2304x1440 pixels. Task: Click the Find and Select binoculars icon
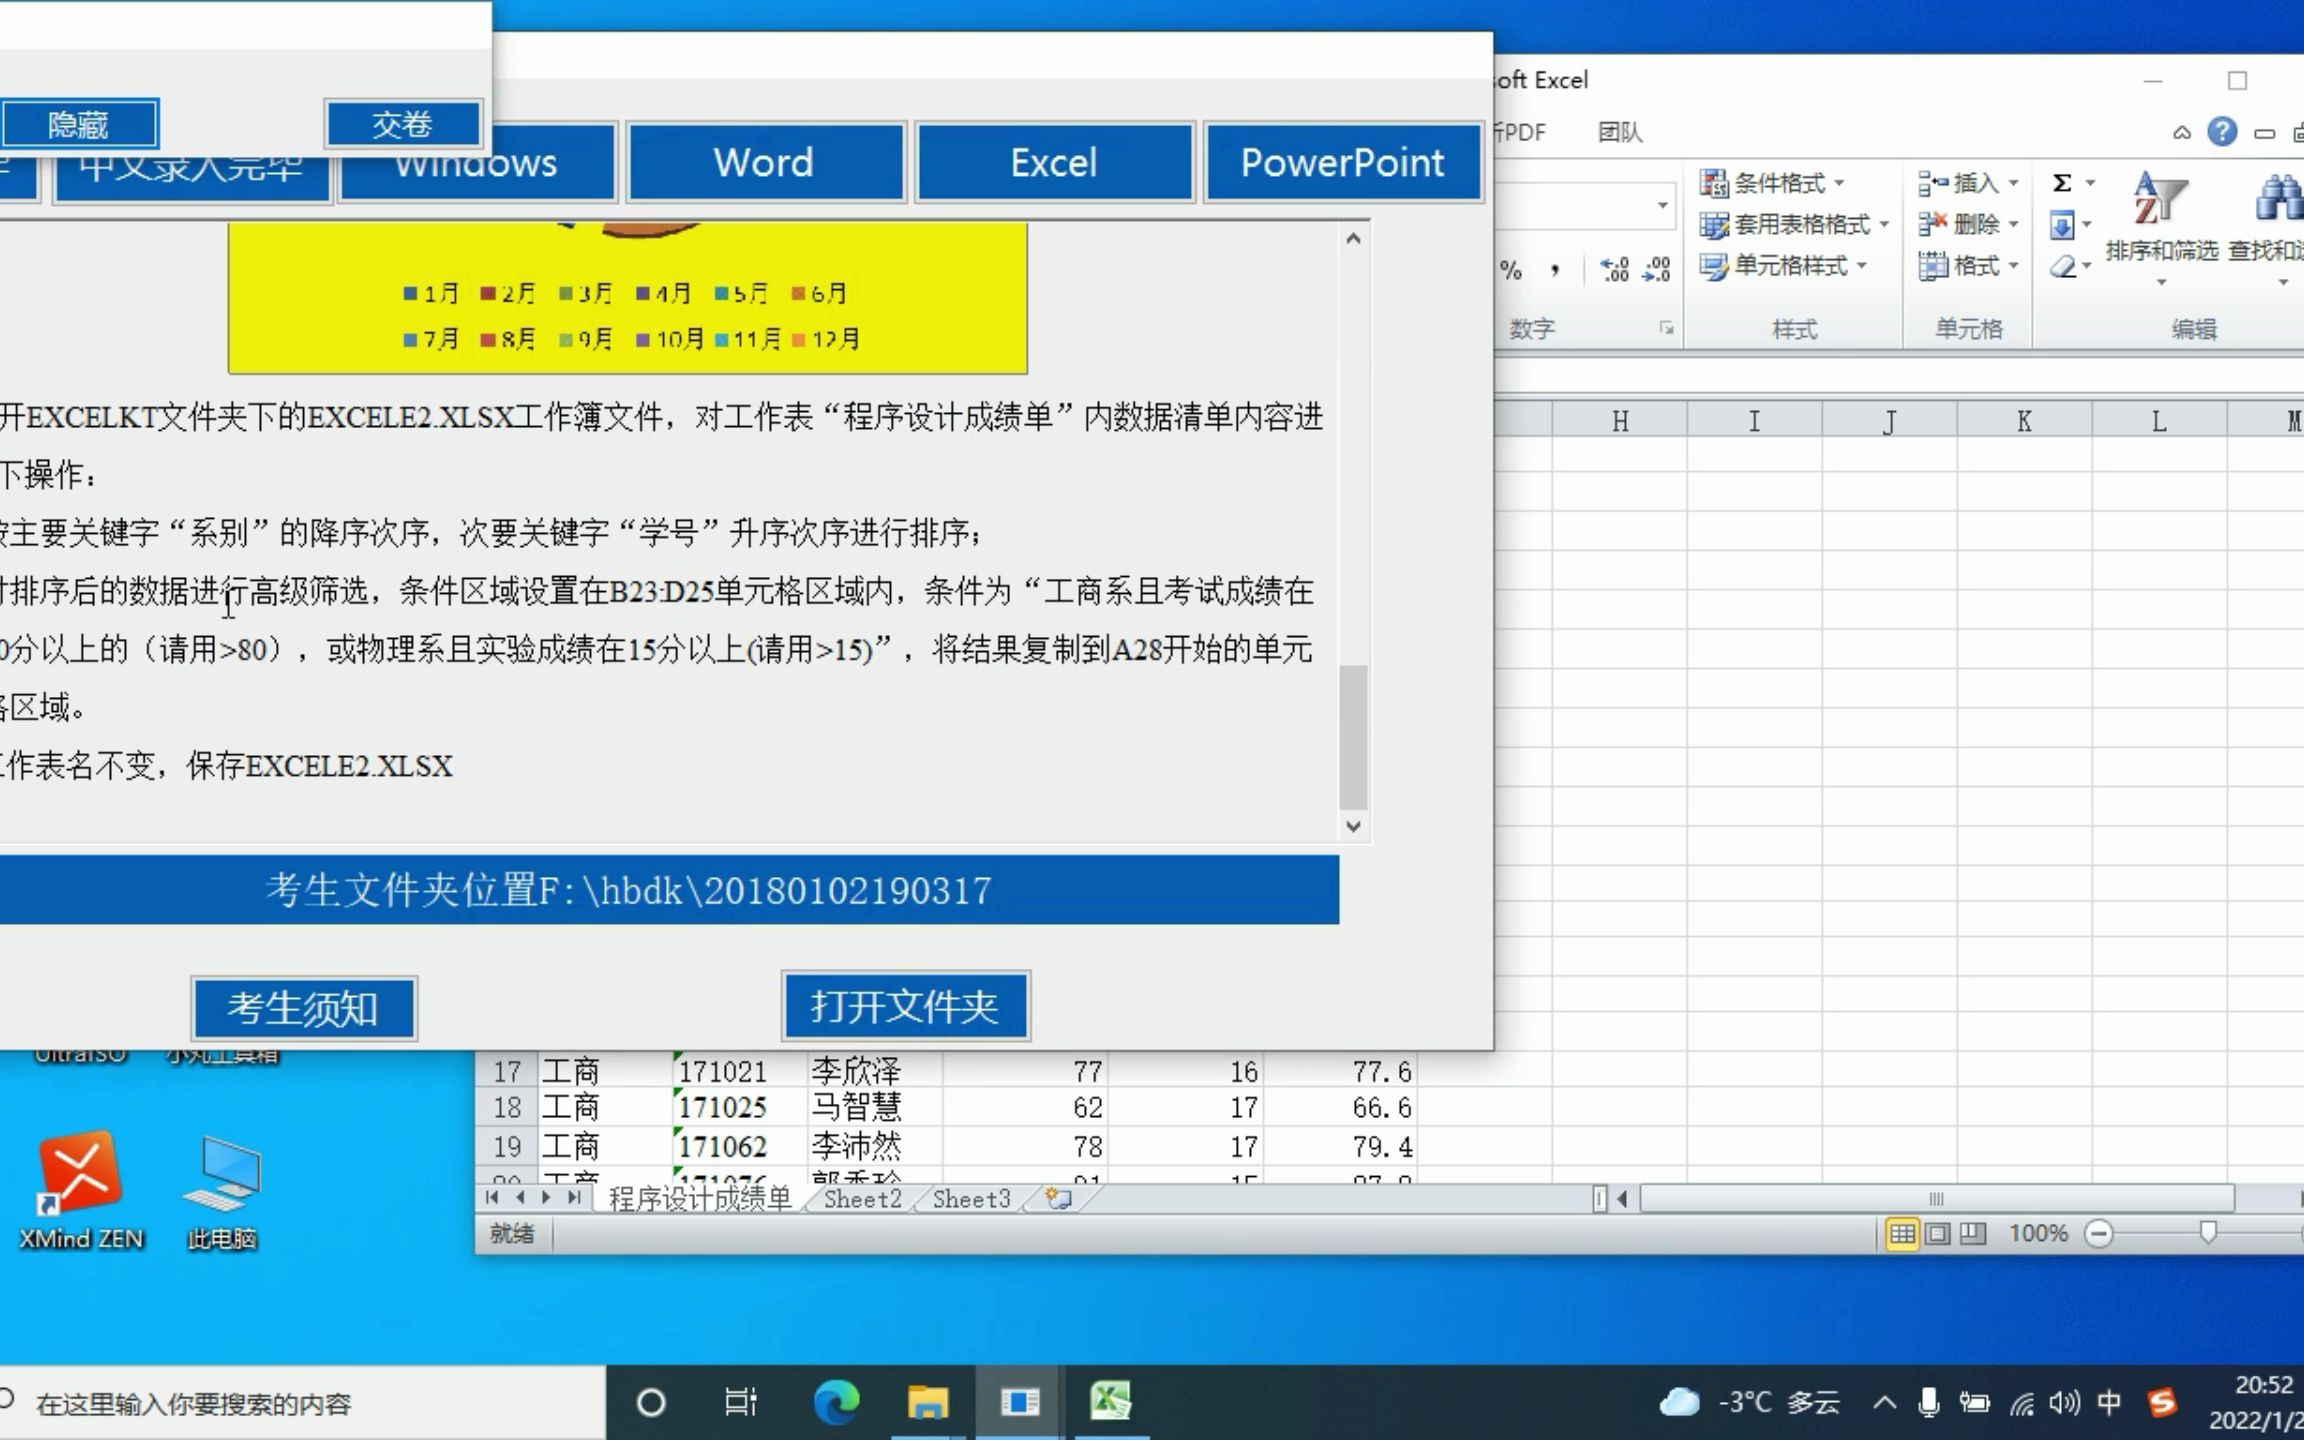pos(2278,198)
